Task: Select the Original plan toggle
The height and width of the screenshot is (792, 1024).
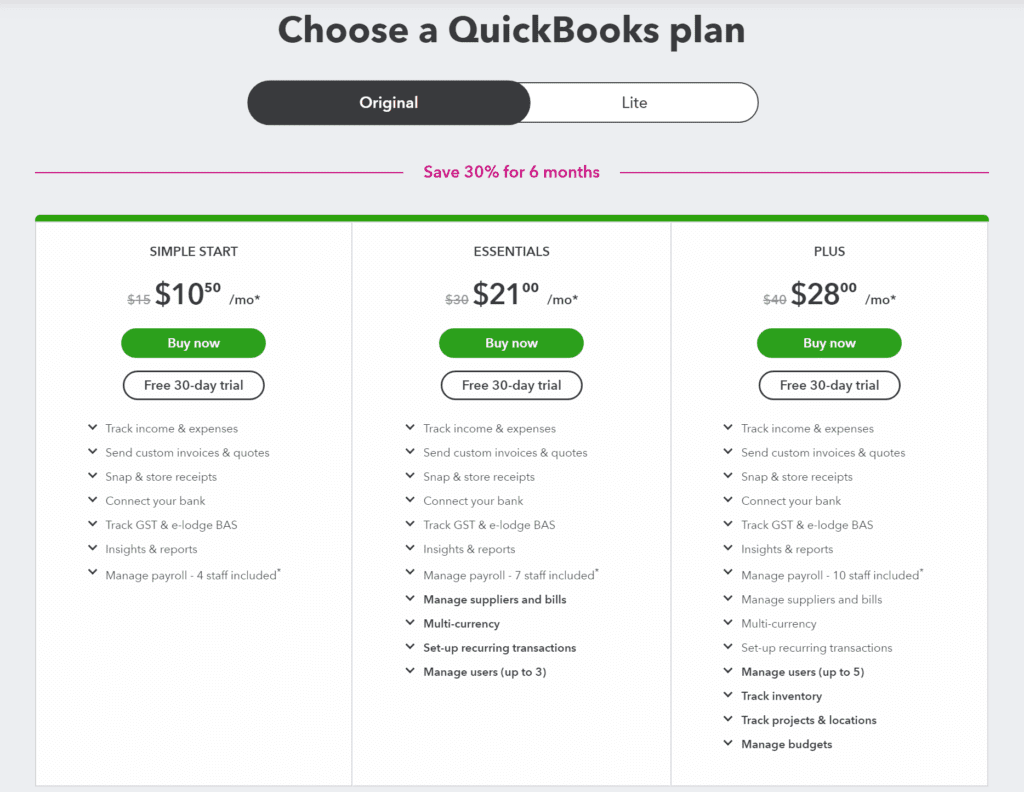Action: (389, 103)
